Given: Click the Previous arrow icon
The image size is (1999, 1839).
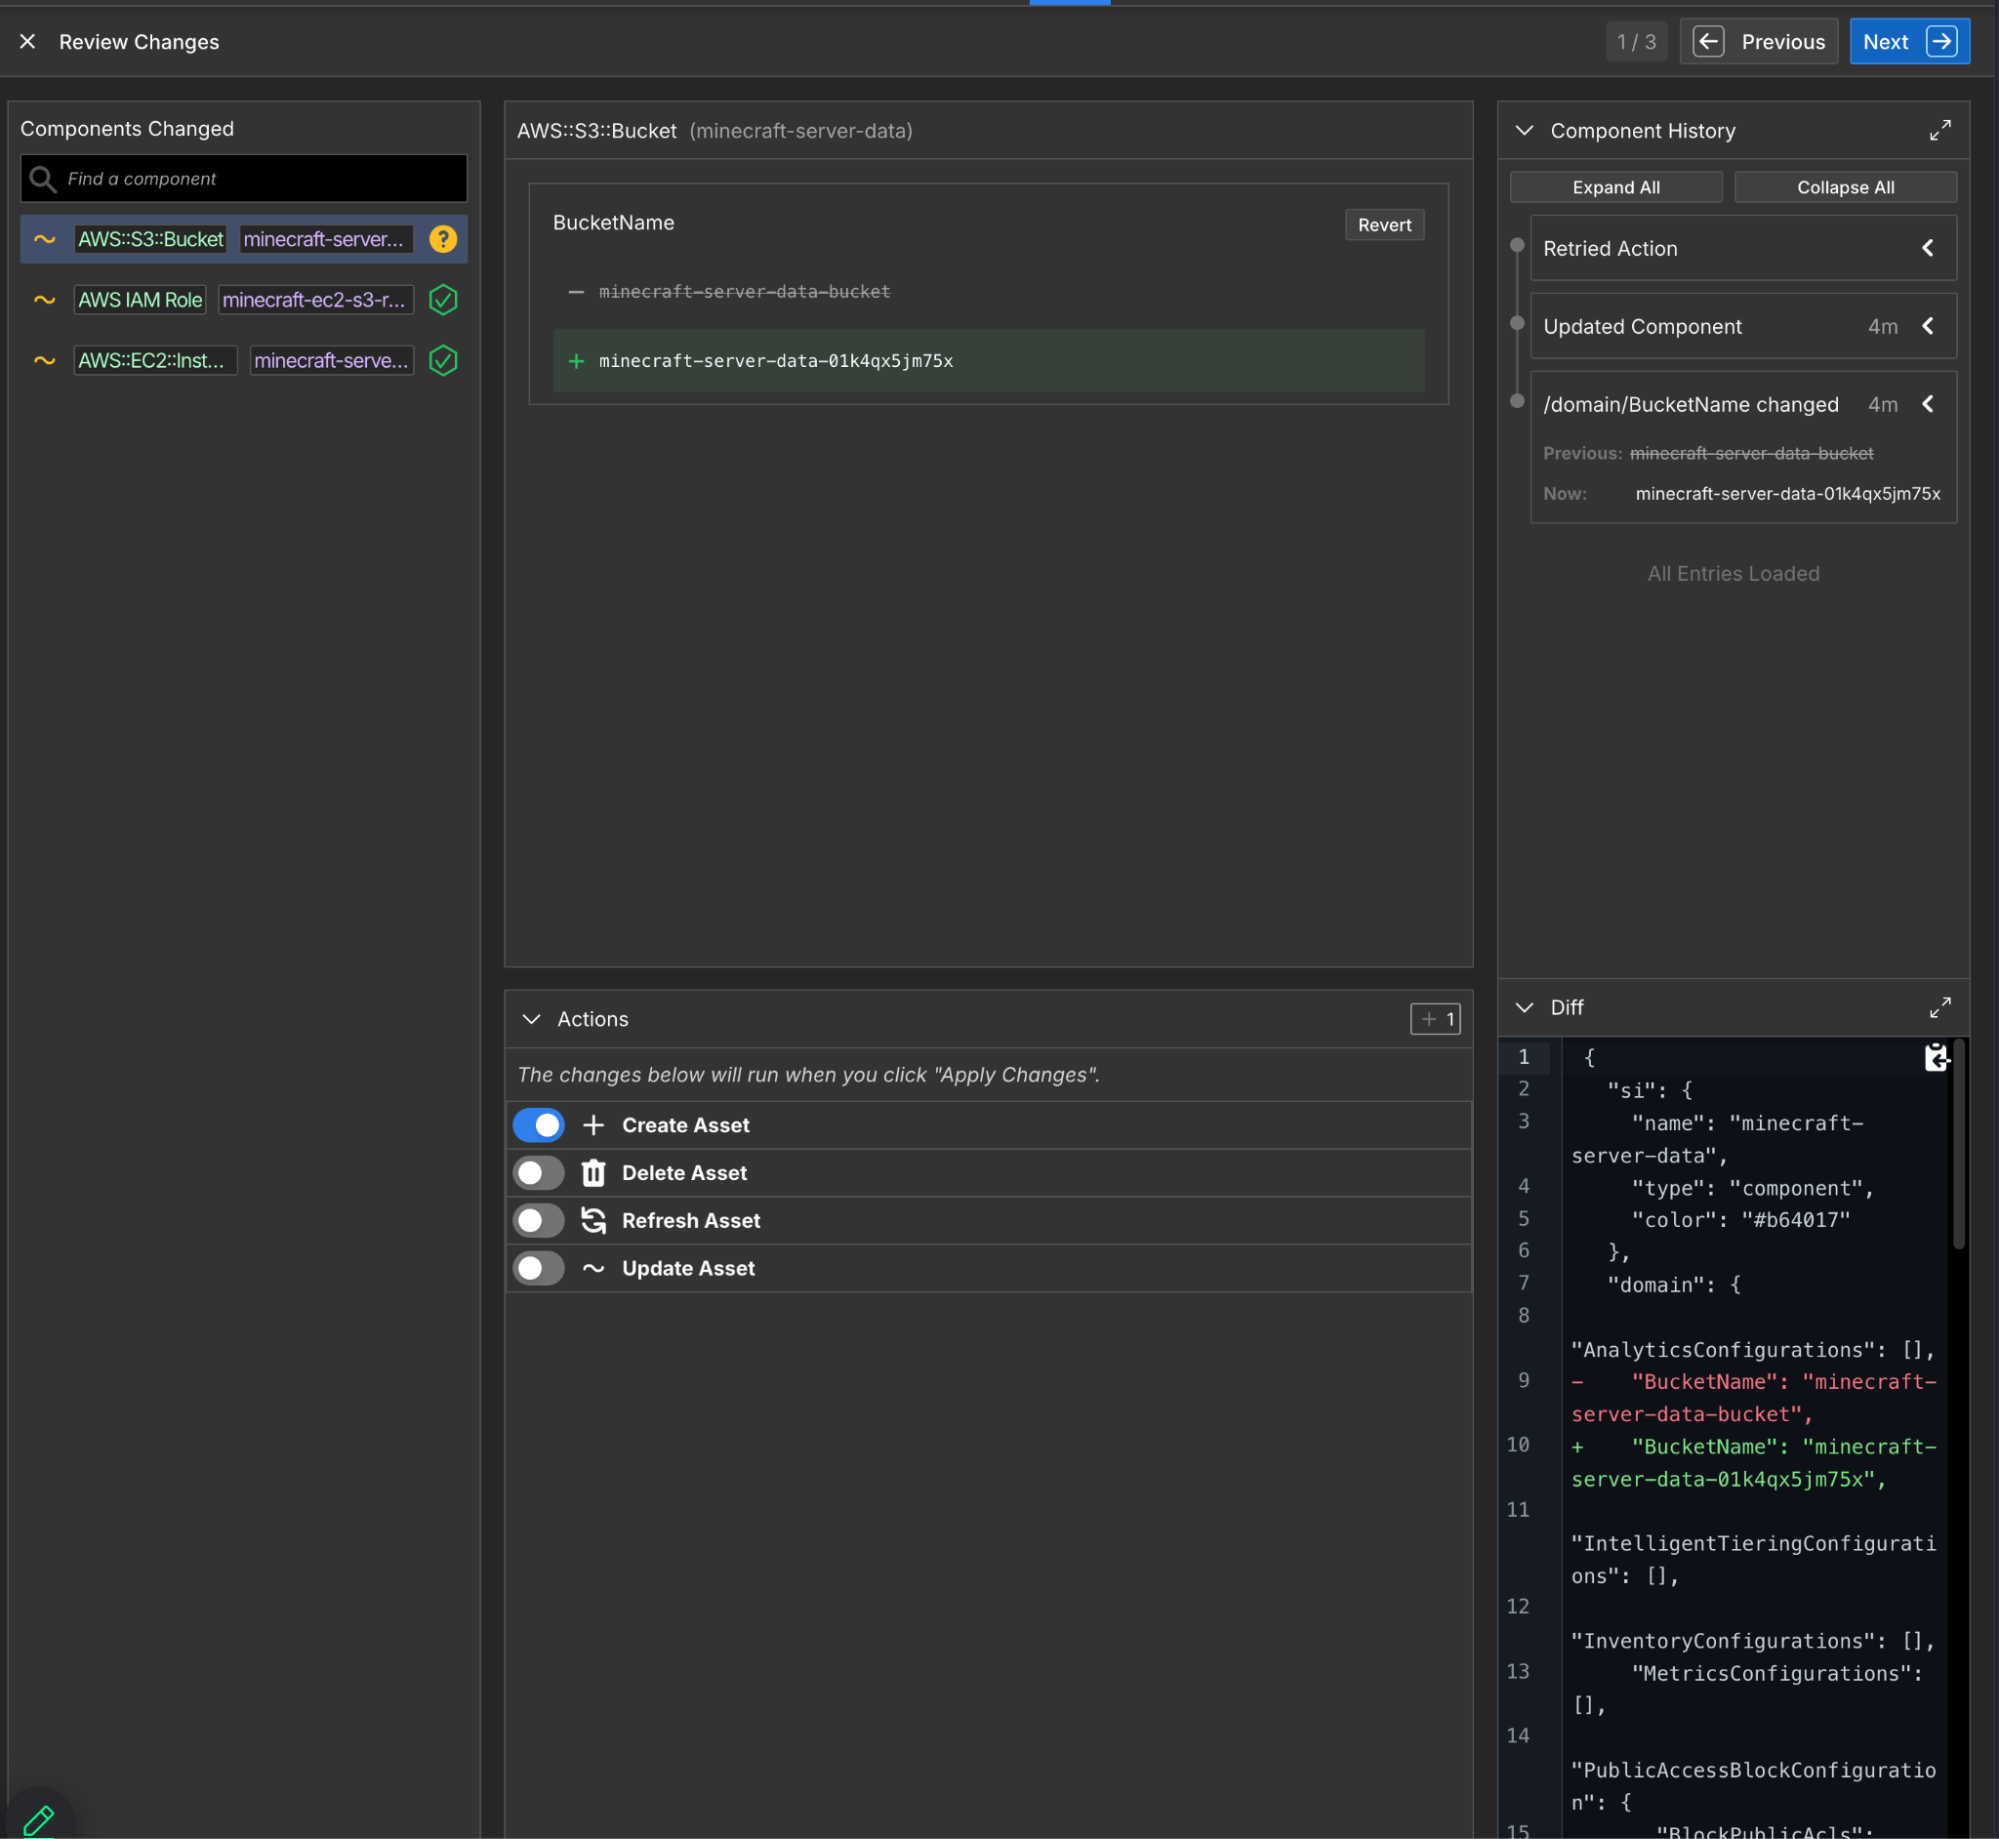Looking at the screenshot, I should point(1708,42).
